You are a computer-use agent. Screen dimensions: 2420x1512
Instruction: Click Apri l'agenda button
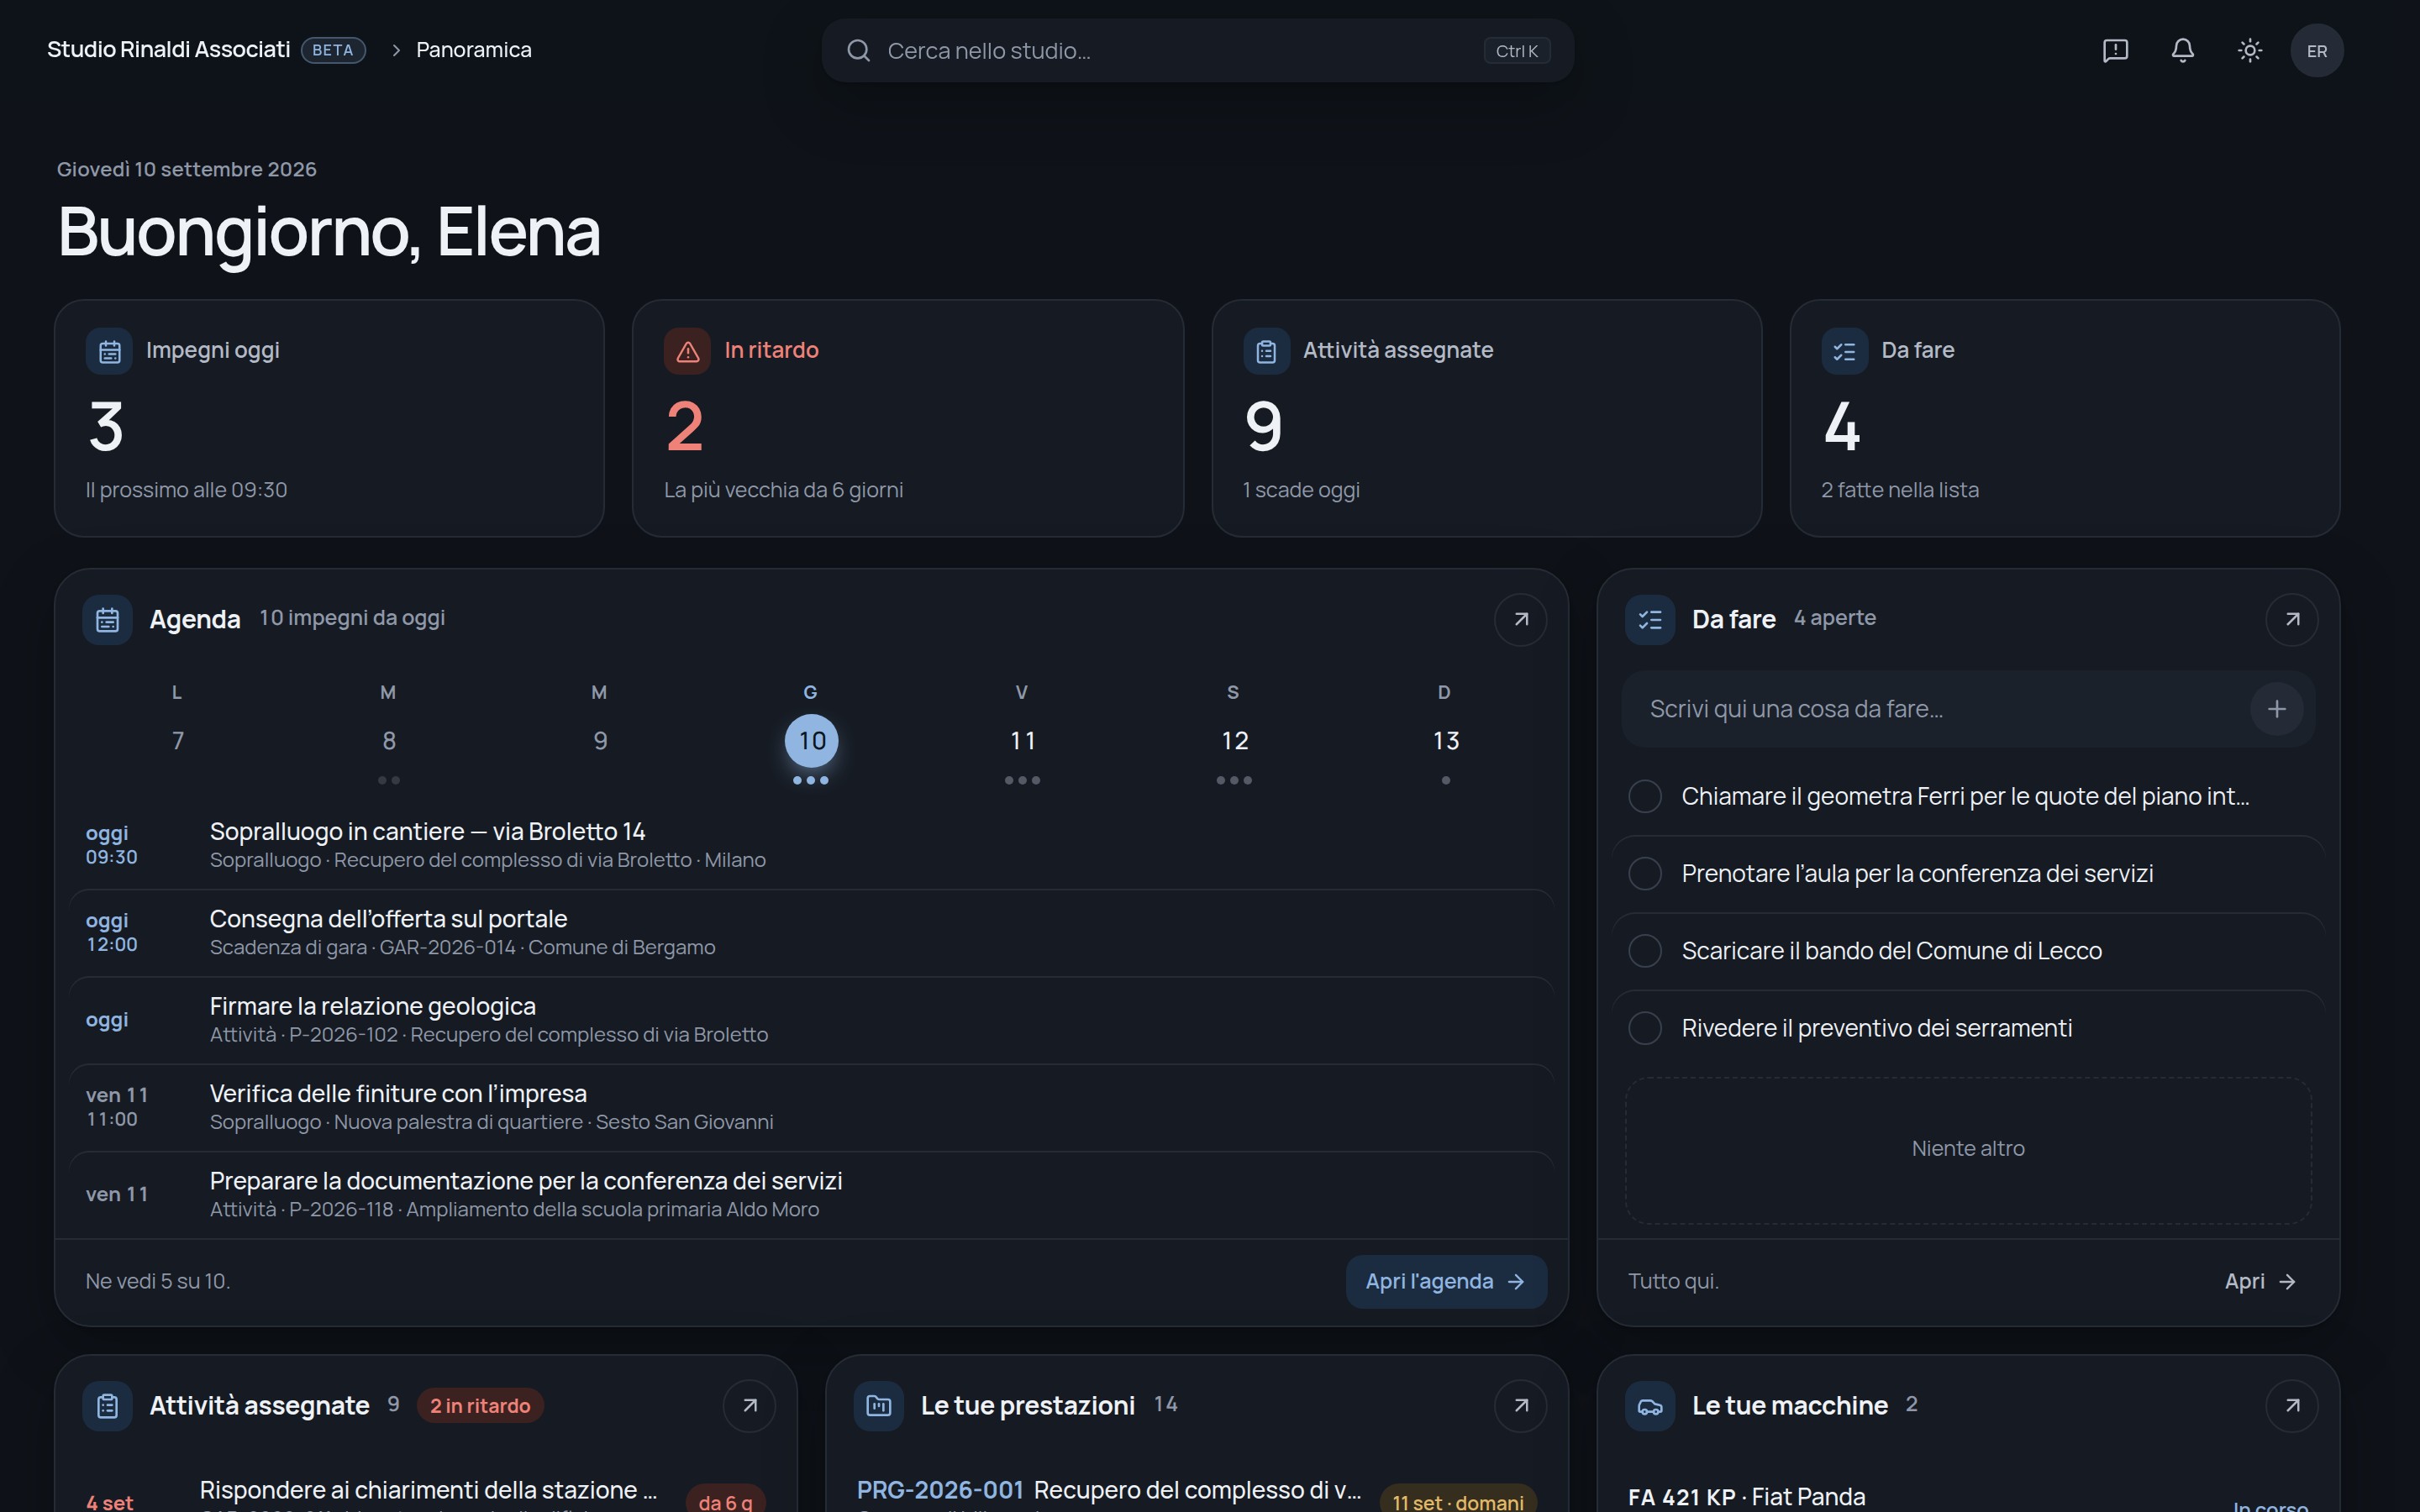(x=1446, y=1282)
